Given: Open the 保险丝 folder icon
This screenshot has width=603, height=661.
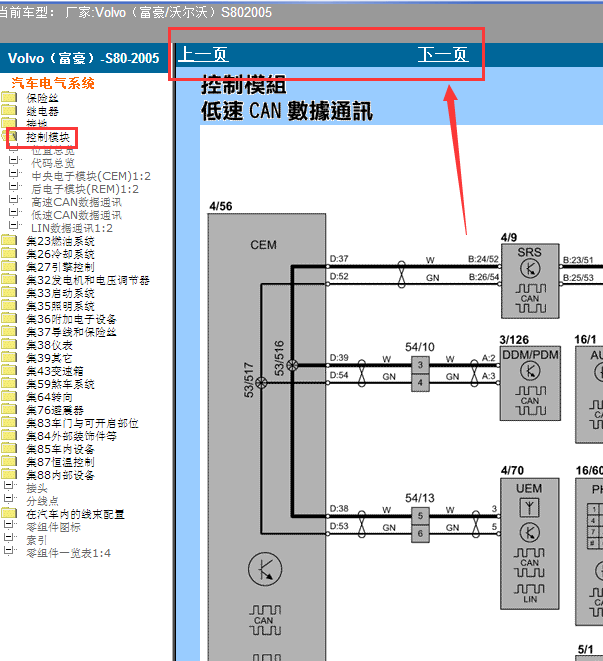Looking at the screenshot, I should (9, 97).
